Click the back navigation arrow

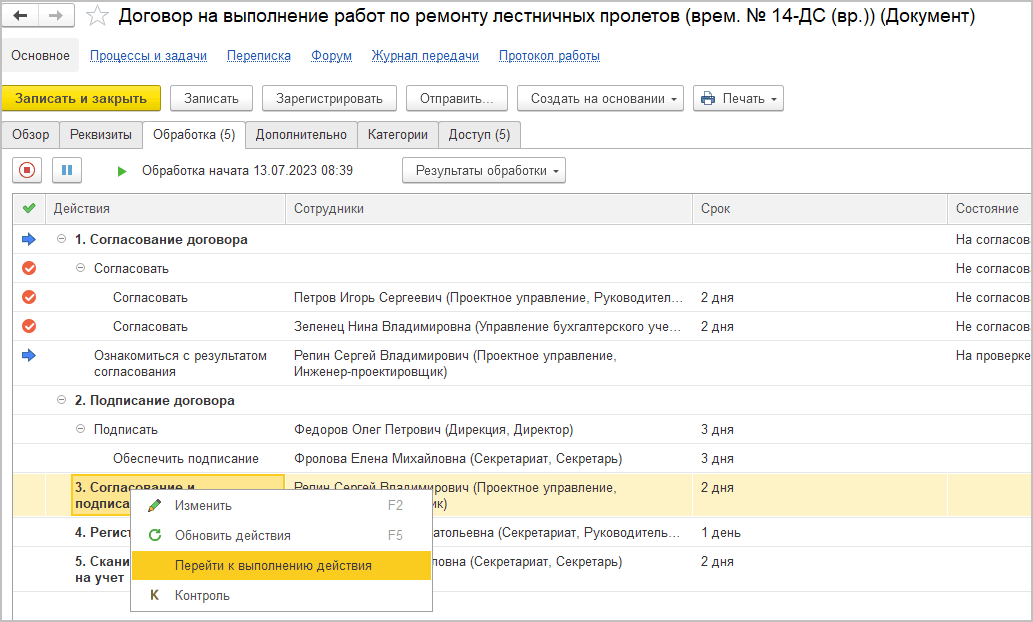coord(21,16)
